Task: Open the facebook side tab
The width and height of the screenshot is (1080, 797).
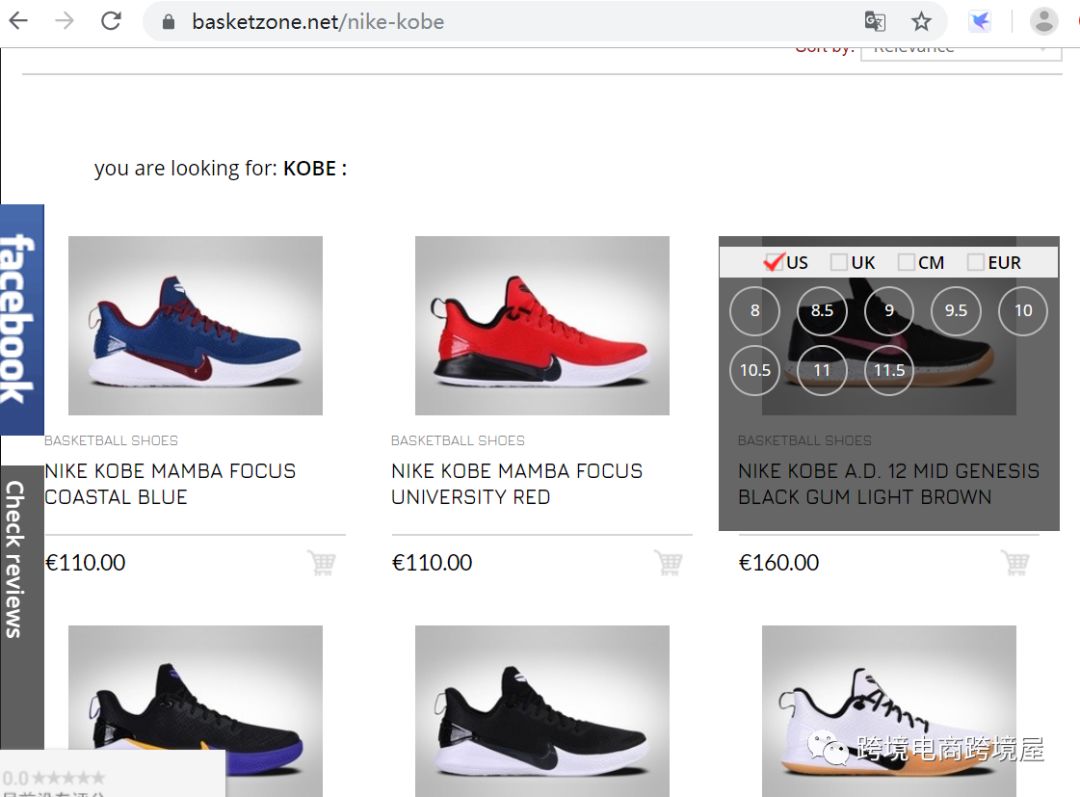Action: click(22, 320)
